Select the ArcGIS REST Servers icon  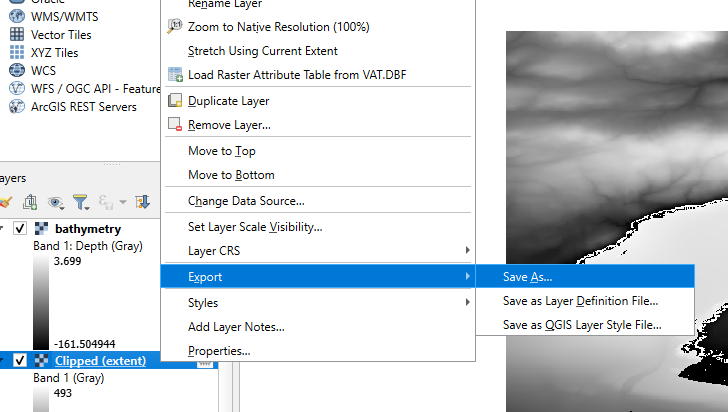(x=17, y=107)
